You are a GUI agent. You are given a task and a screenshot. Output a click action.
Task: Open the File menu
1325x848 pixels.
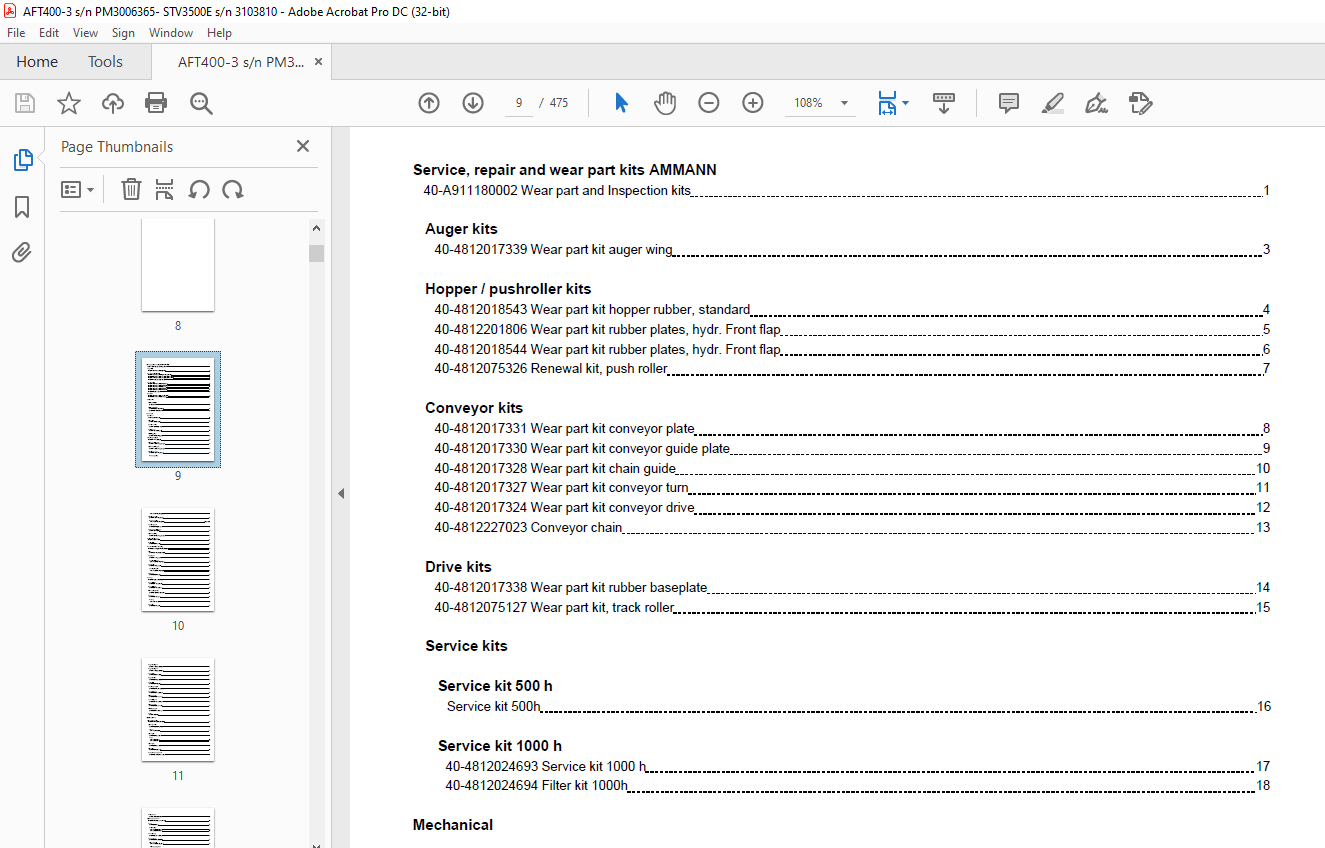(x=16, y=33)
